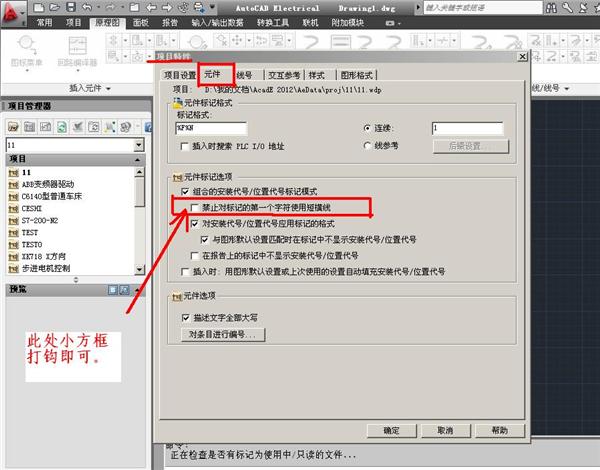Screen dimensions: 600x470
Task: Click the wrench icon beside the binoculars
Action: point(567,8)
